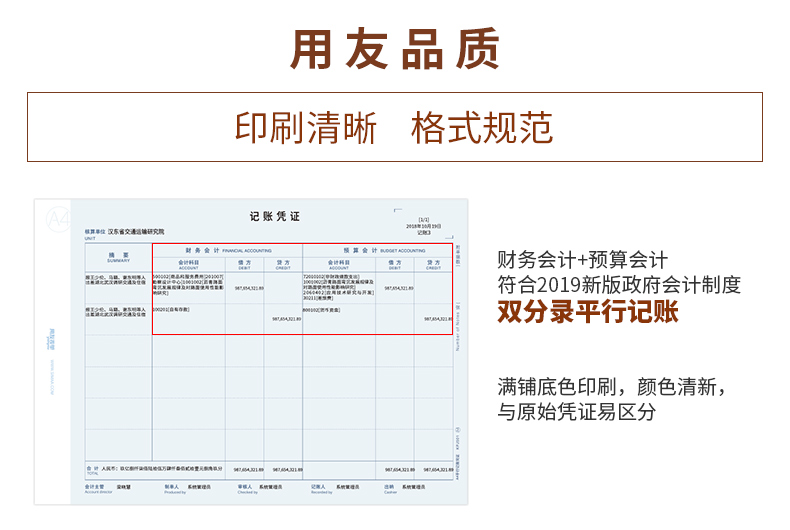Click the 用友品质 heading
Screen dimensions: 790x530
[x=395, y=48]
